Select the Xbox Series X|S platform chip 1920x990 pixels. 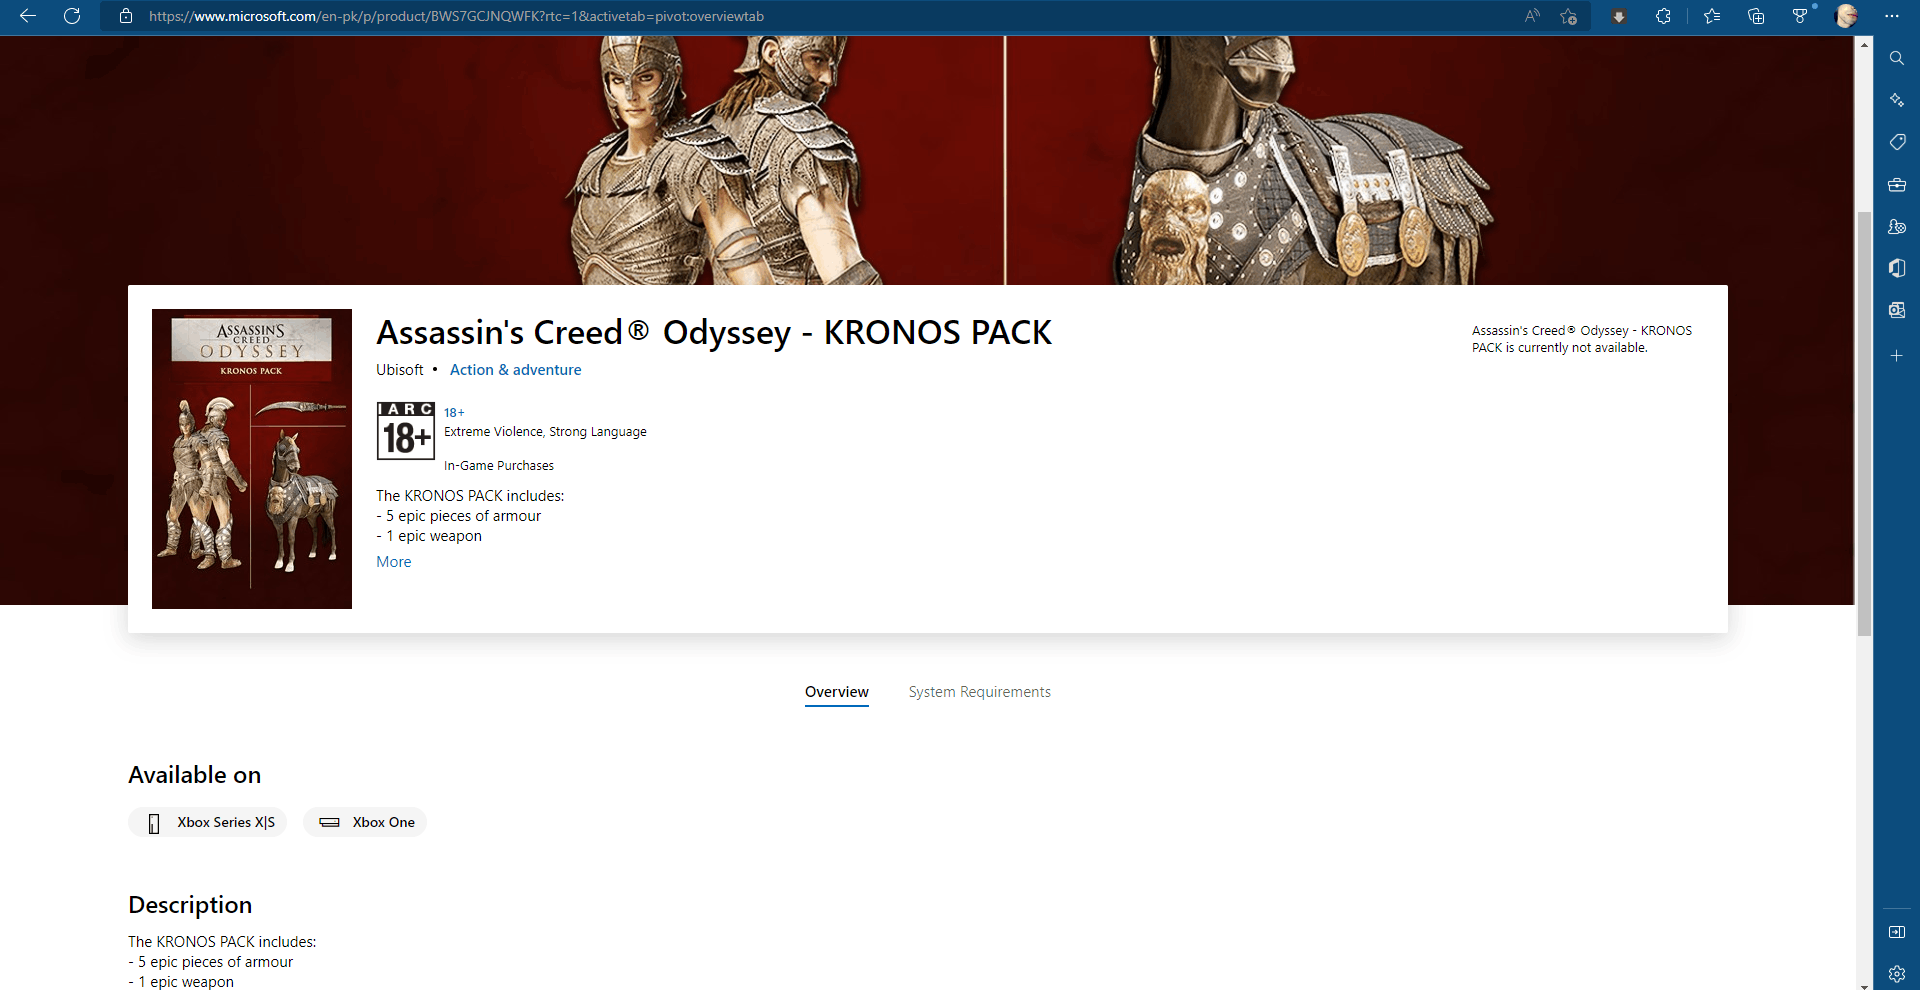[208, 822]
